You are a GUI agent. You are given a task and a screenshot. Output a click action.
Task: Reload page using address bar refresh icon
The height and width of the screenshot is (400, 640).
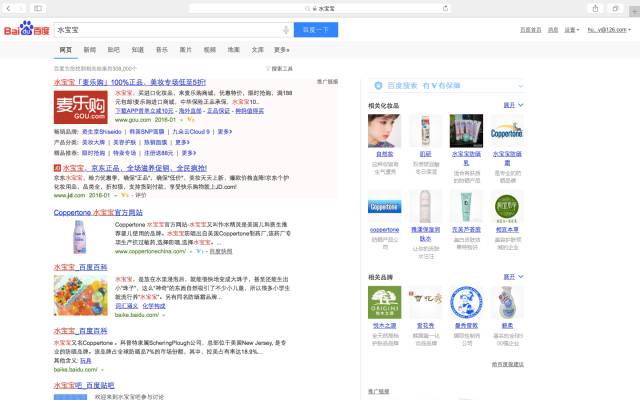(x=445, y=8)
